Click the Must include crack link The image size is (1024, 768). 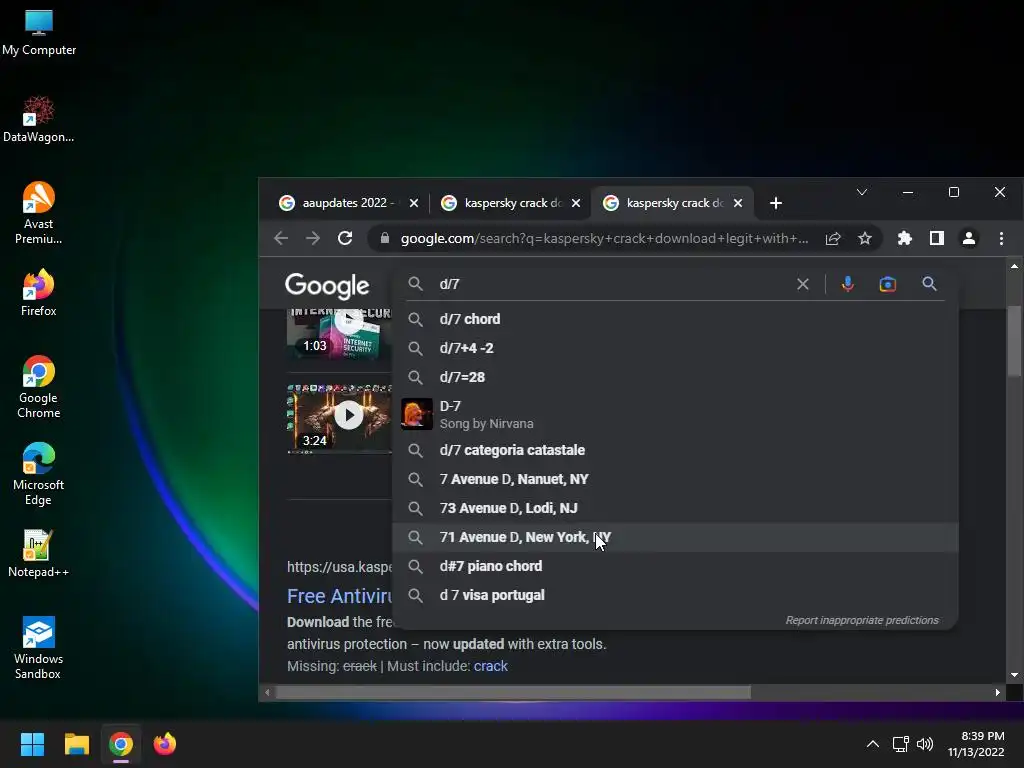(490, 666)
